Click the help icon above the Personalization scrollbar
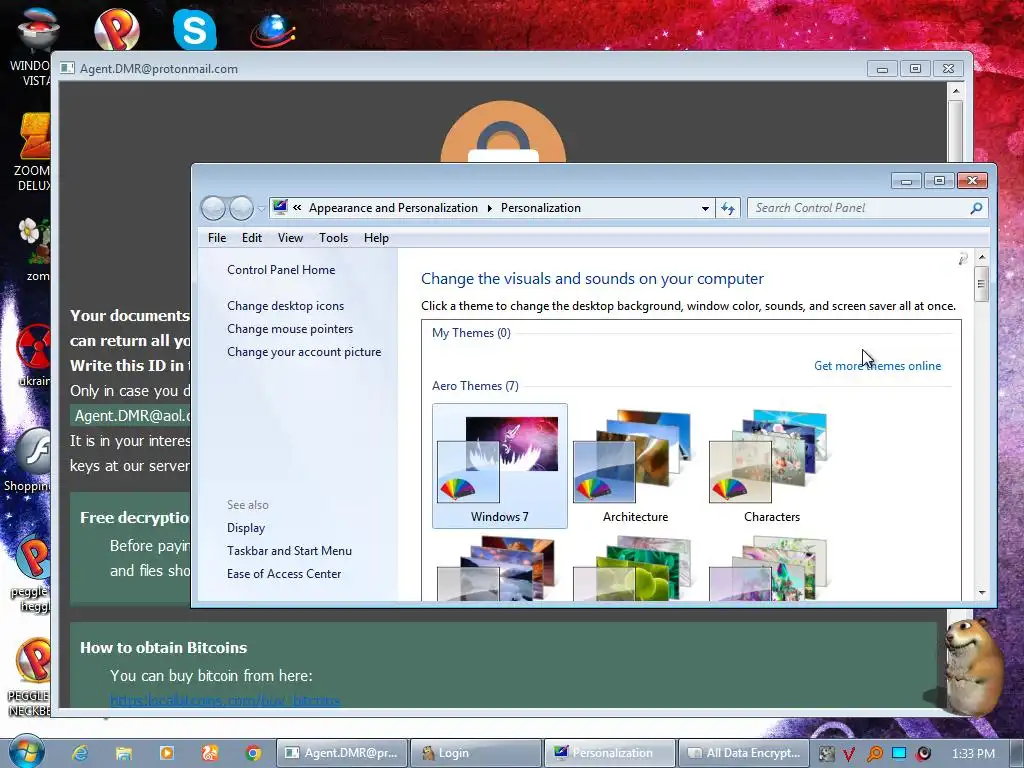1024x768 pixels. (x=963, y=259)
